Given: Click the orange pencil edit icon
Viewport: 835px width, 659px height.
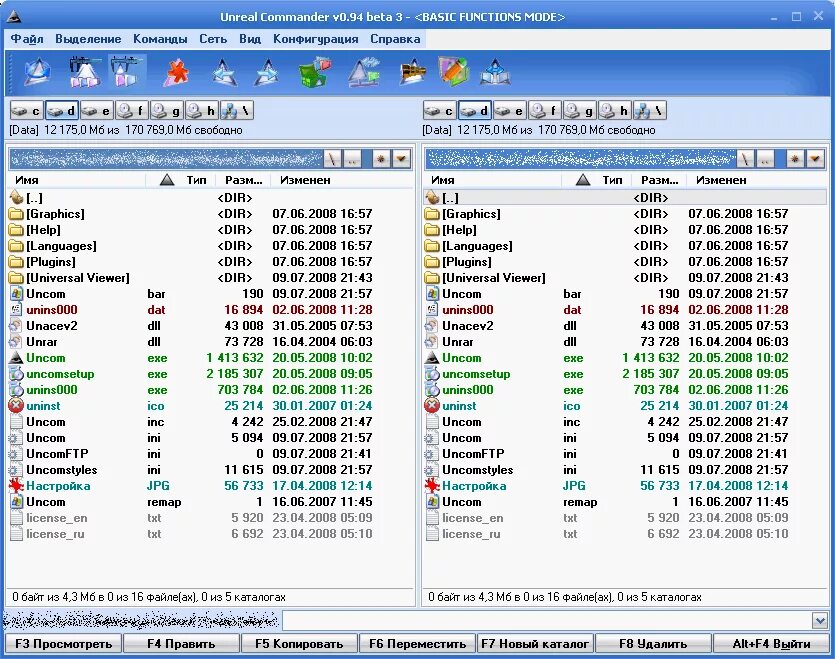Looking at the screenshot, I should pyautogui.click(x=454, y=71).
